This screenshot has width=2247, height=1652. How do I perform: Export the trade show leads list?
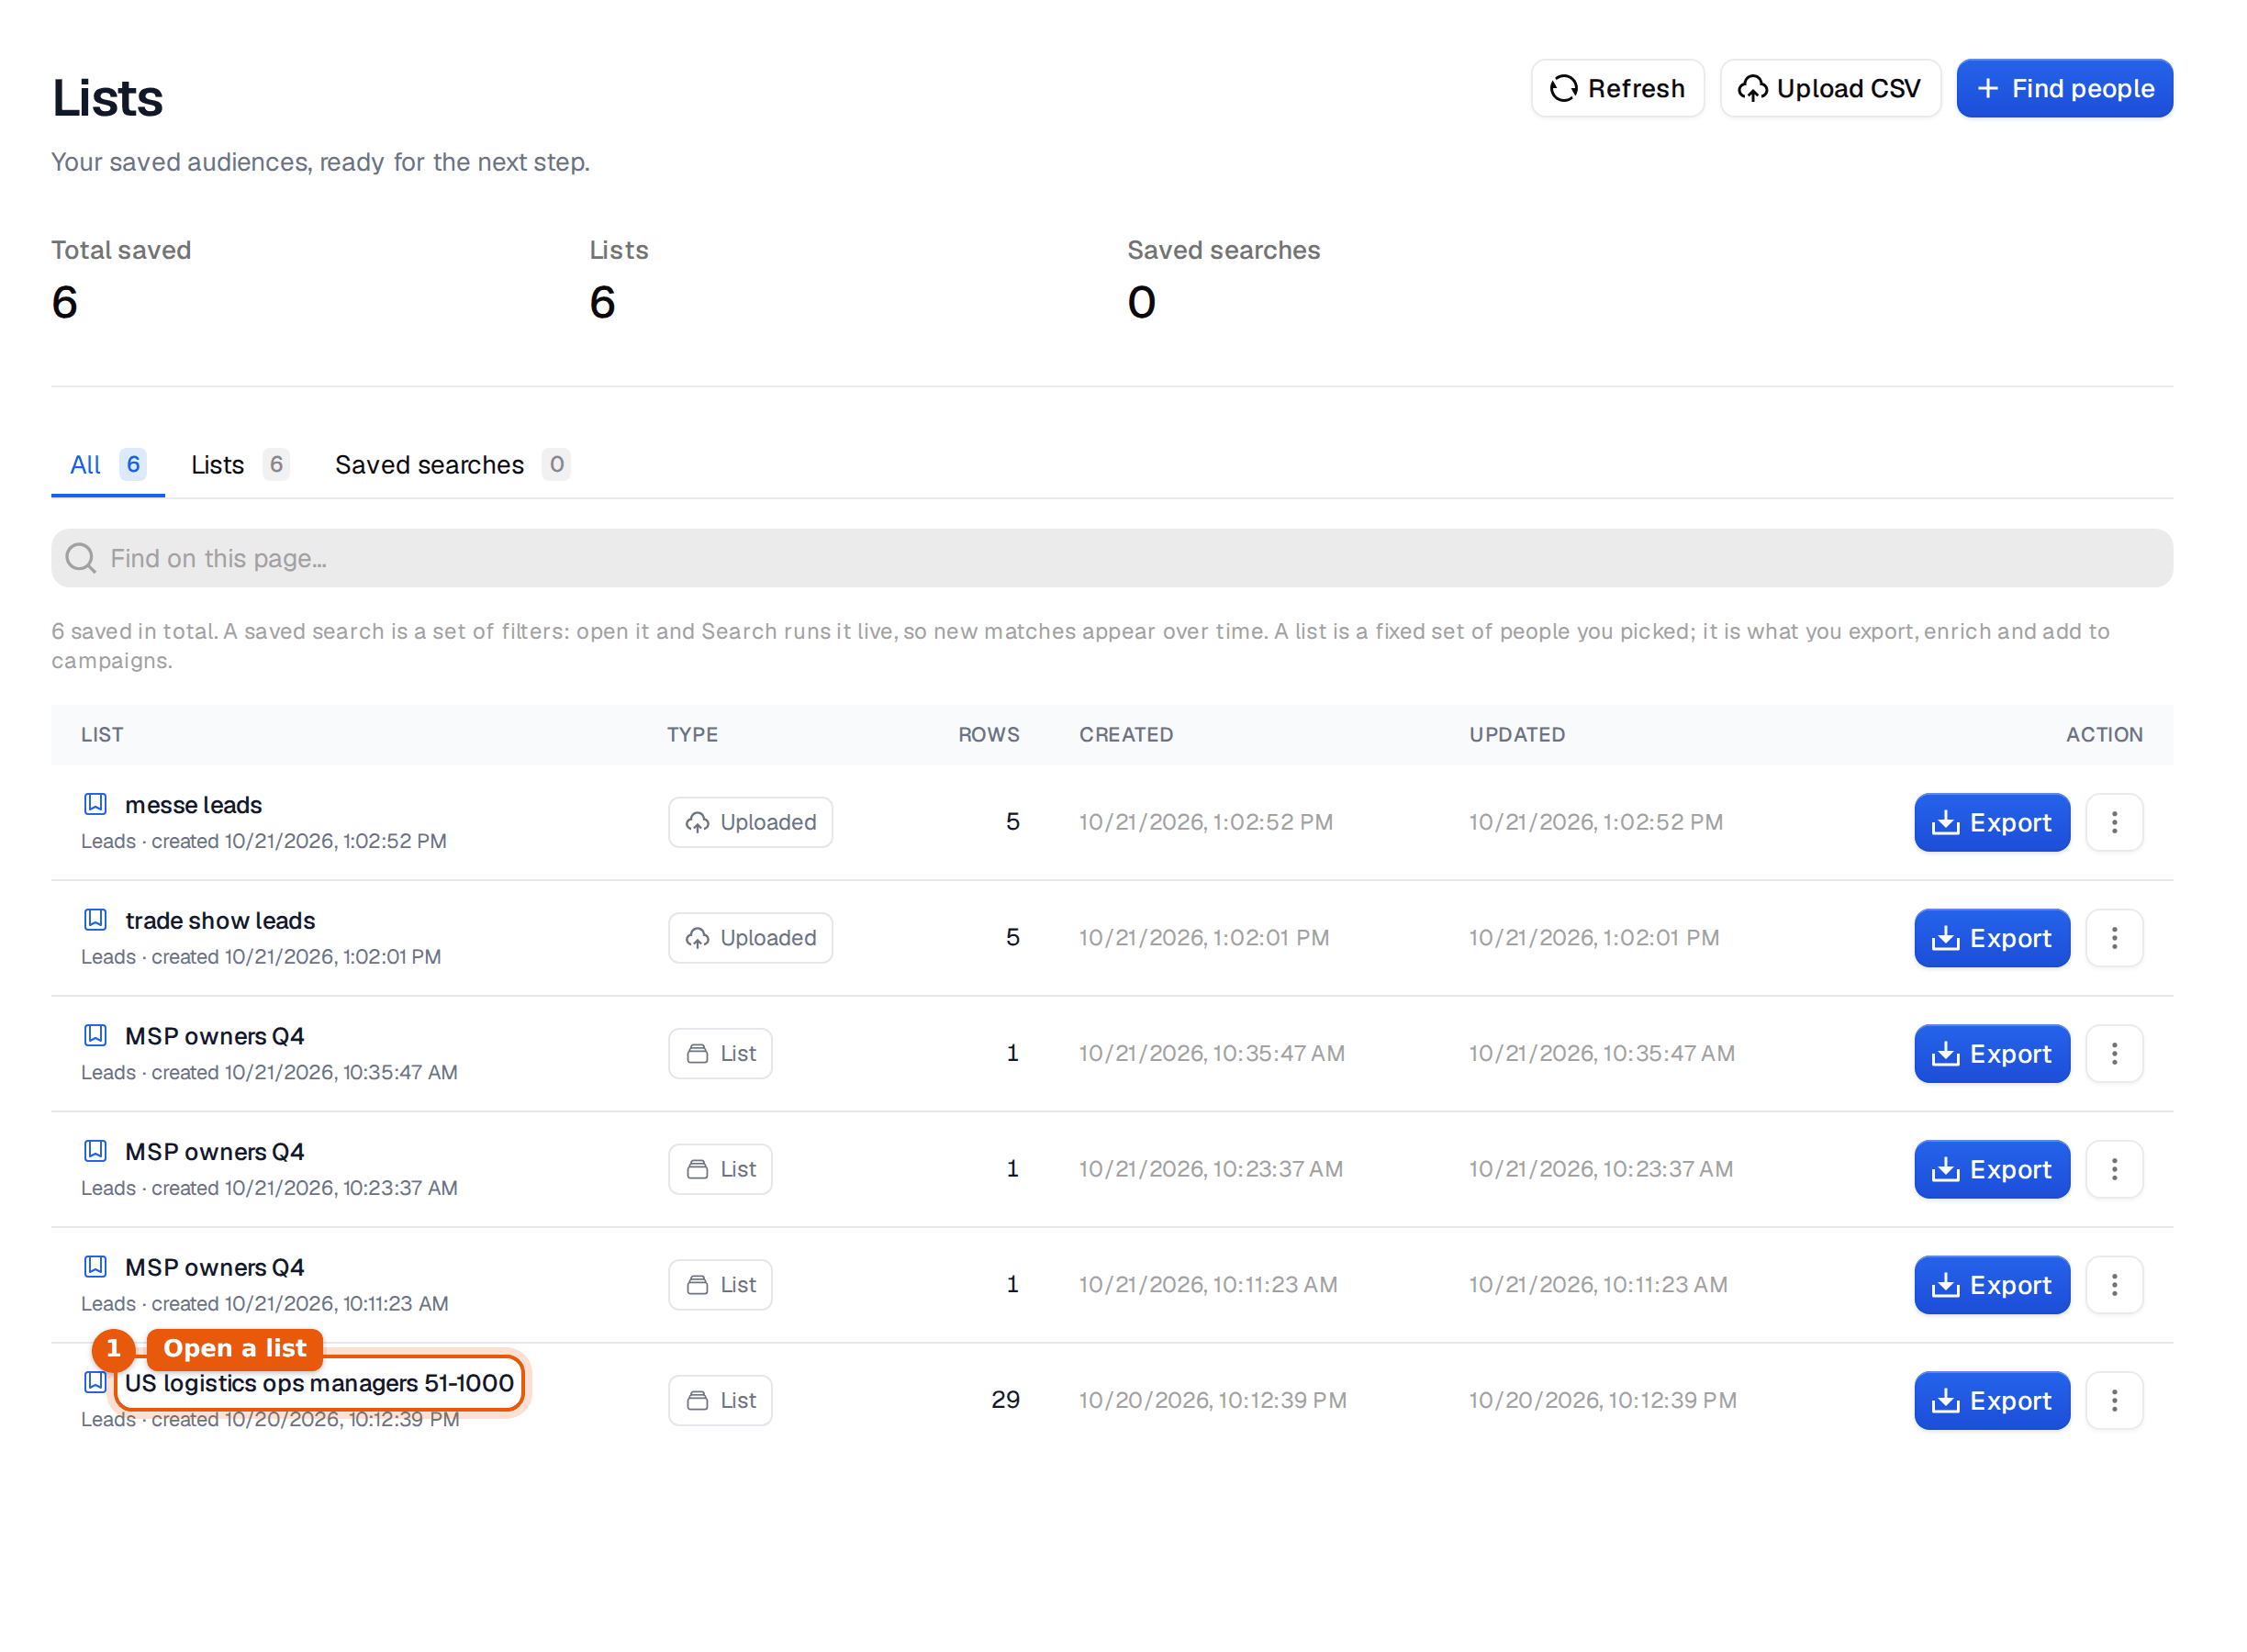1991,938
